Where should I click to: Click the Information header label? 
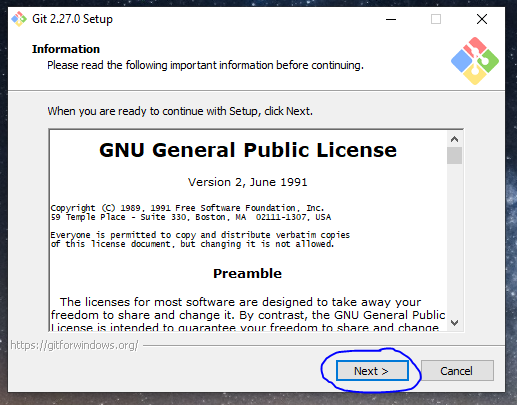pos(66,49)
